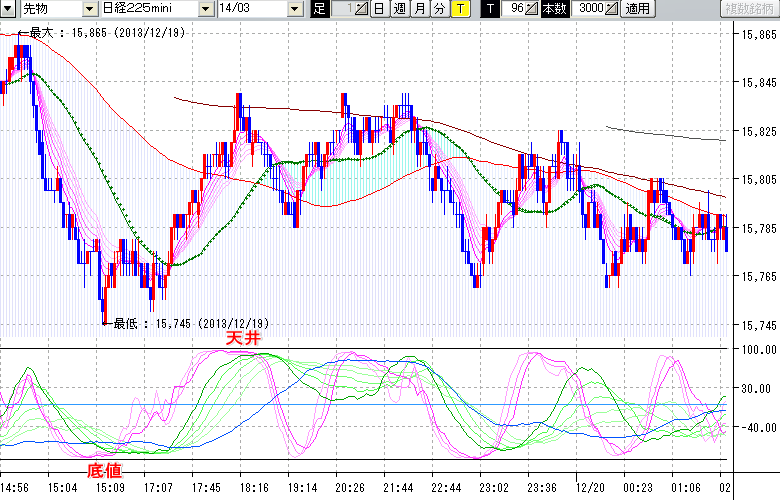Click the 適用 apply button
This screenshot has width=780, height=500.
tap(637, 9)
